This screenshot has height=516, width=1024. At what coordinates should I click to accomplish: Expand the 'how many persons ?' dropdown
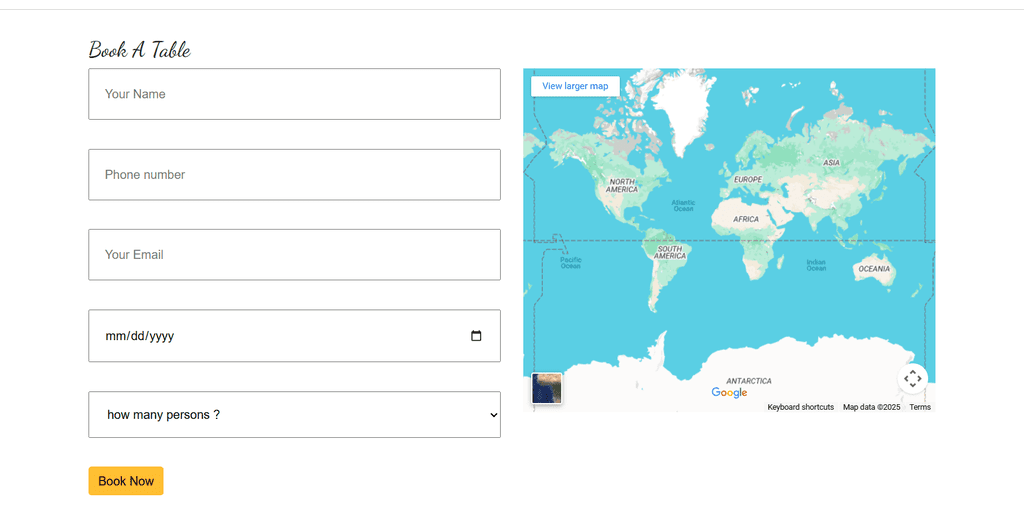tap(294, 414)
